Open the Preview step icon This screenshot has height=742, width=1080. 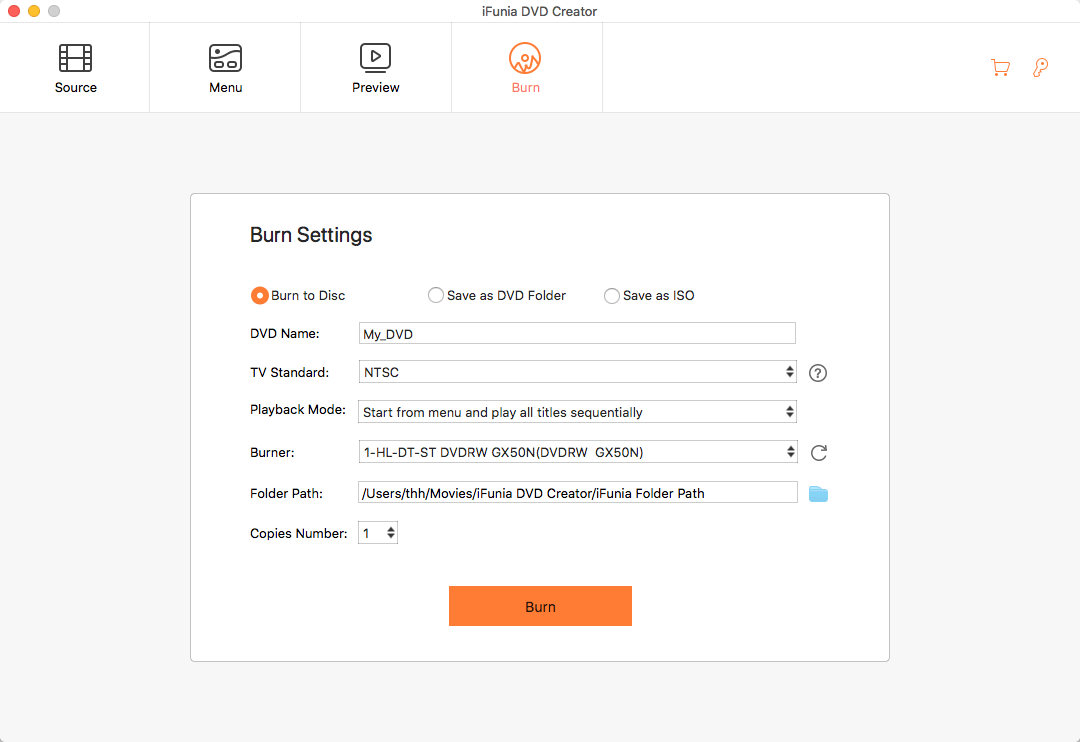point(375,58)
